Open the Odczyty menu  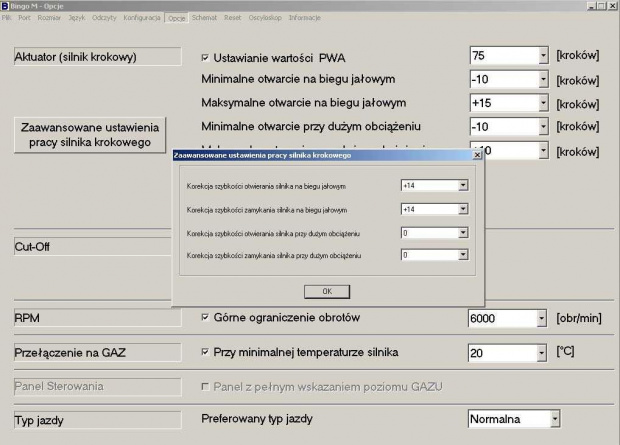[103, 19]
